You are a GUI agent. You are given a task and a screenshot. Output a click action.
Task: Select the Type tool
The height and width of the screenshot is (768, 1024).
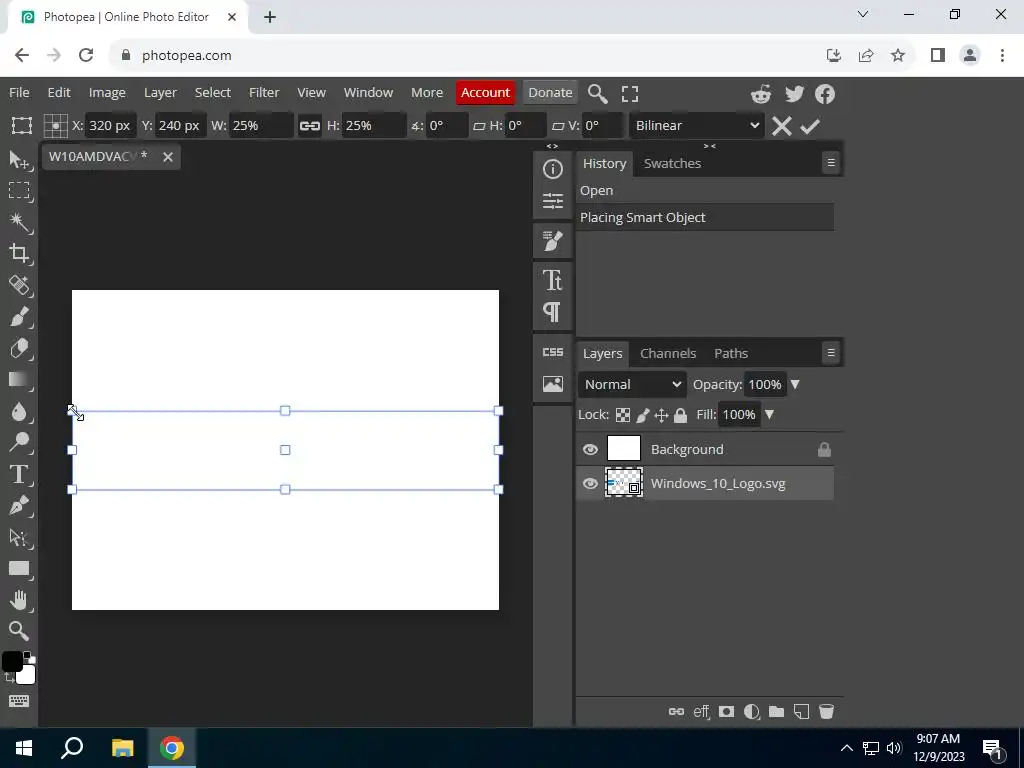point(19,474)
